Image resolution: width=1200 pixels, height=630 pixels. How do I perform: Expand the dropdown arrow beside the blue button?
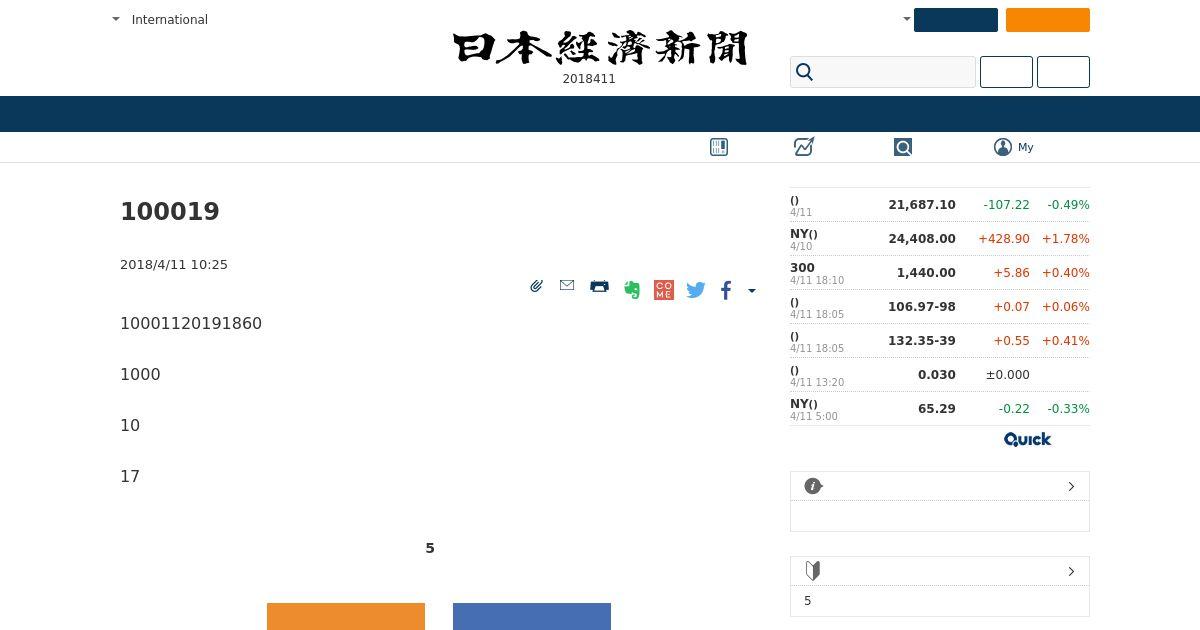tap(907, 19)
